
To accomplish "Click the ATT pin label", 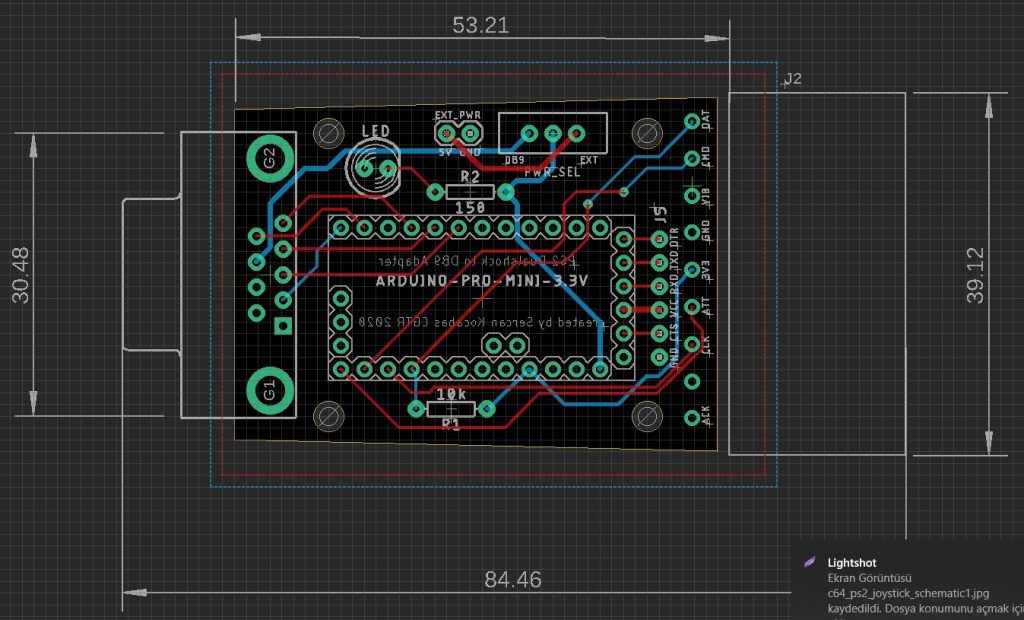I will [706, 306].
